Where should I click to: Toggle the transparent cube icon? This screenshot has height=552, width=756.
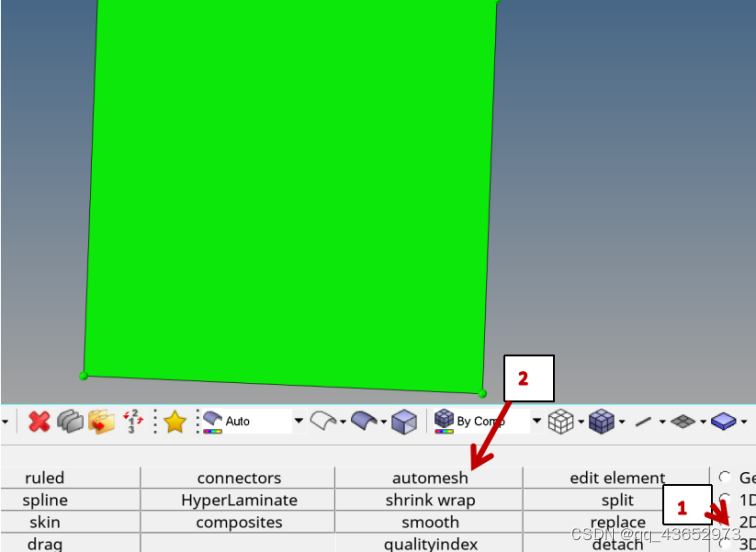[x=404, y=422]
